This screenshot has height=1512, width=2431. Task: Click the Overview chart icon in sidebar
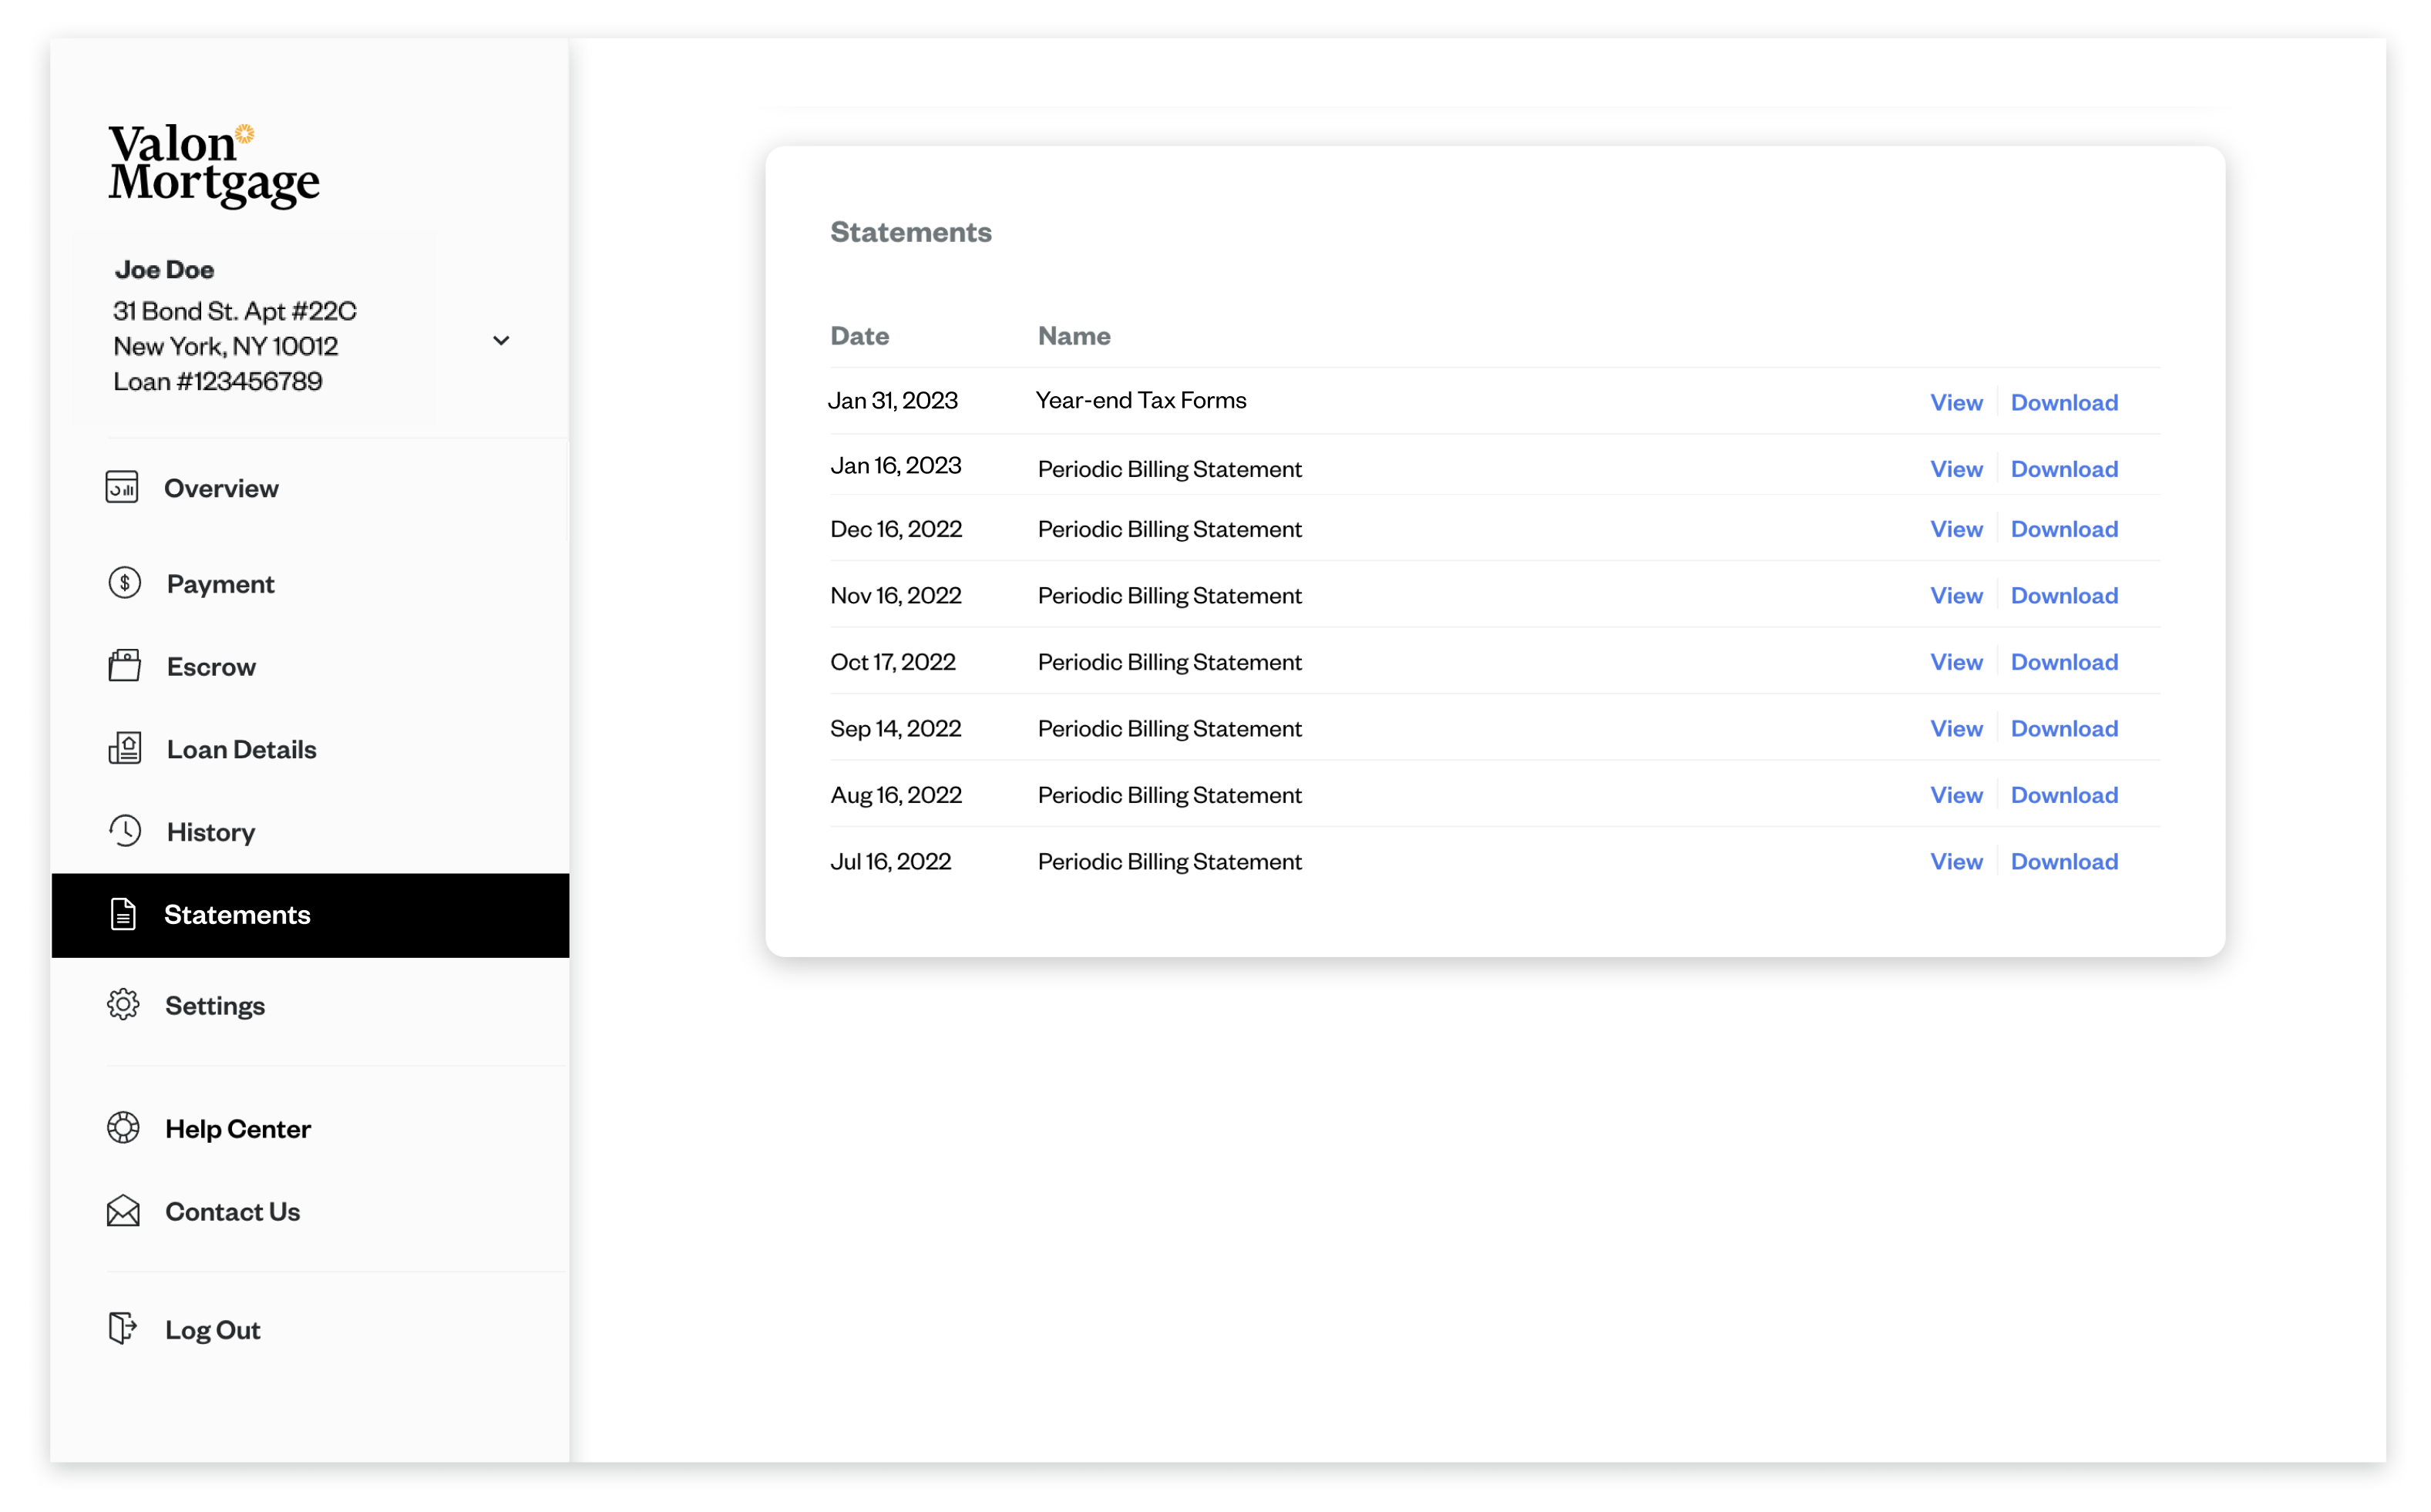[x=122, y=488]
